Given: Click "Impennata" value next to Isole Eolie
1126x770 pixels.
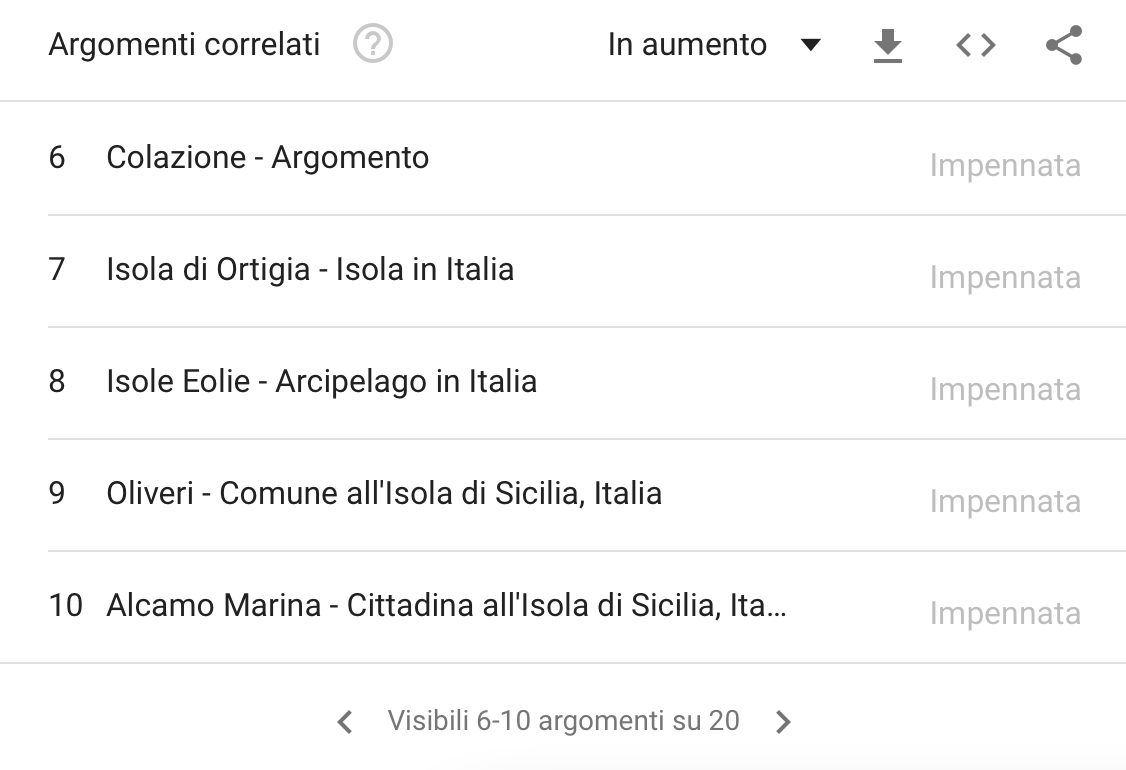Looking at the screenshot, I should tap(1005, 389).
